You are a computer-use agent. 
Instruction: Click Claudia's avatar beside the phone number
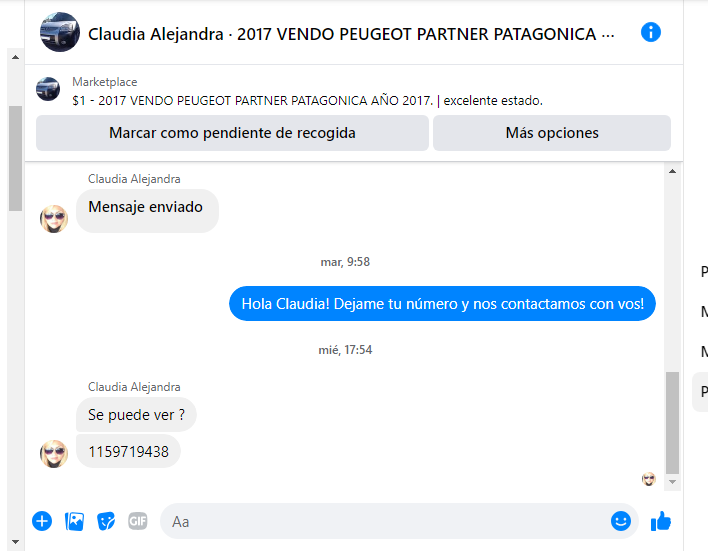coord(54,453)
